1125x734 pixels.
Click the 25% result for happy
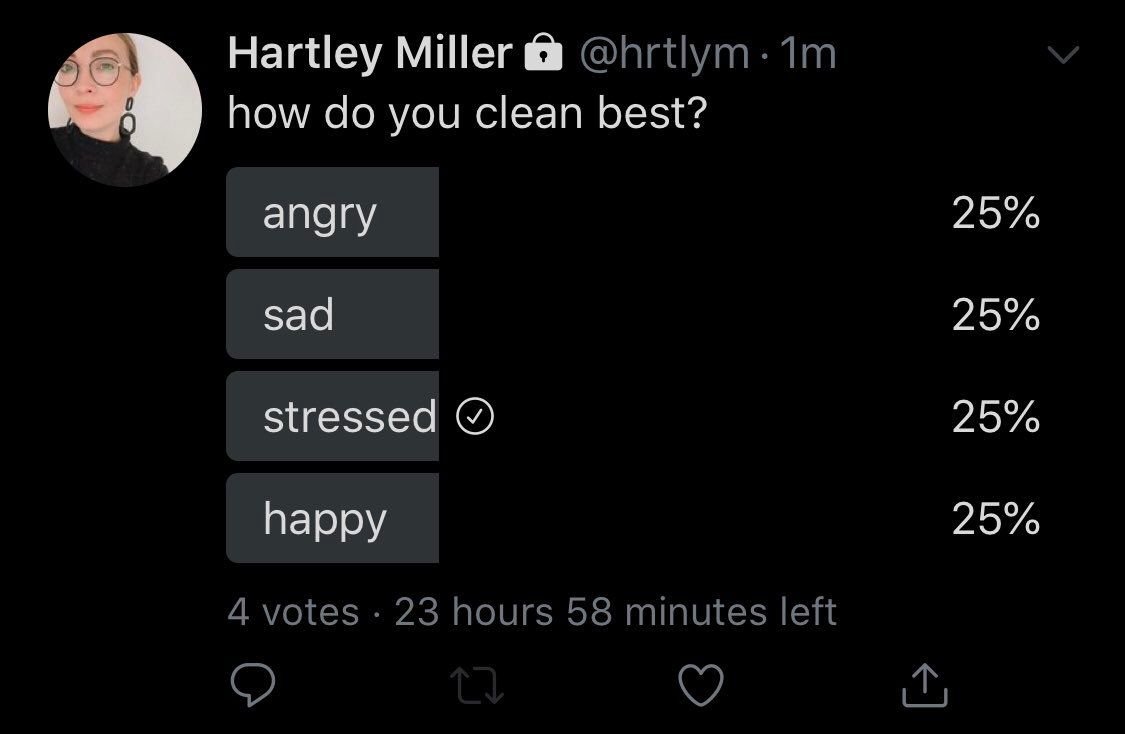click(996, 519)
